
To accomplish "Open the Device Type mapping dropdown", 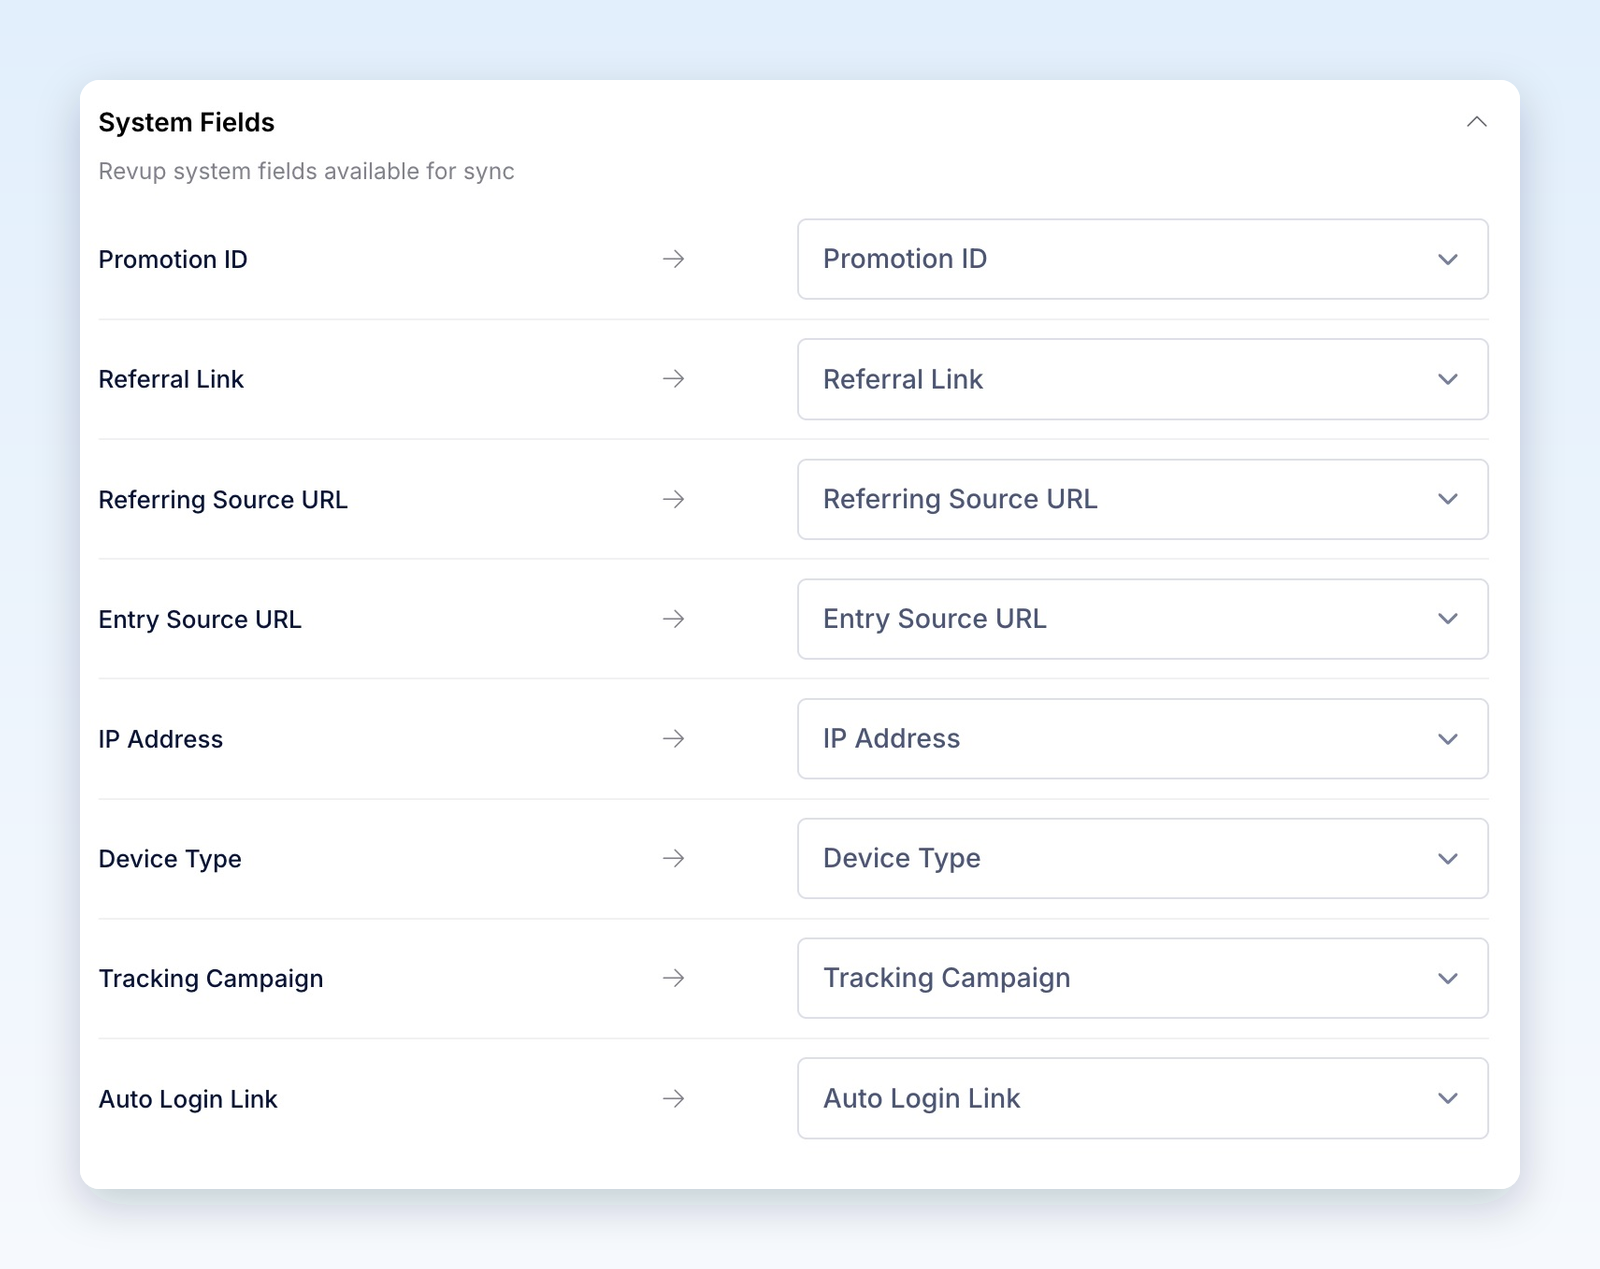I will [x=1142, y=859].
